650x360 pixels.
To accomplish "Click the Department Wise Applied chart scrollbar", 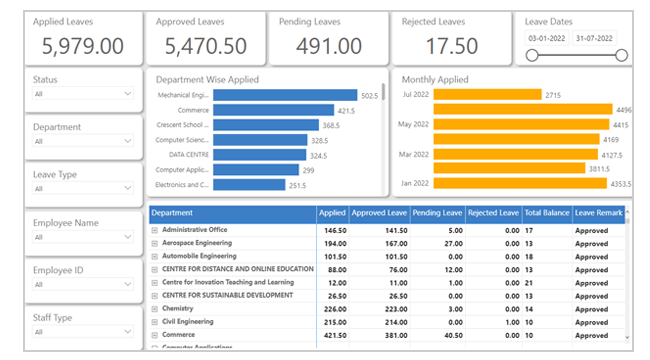I will (x=383, y=92).
